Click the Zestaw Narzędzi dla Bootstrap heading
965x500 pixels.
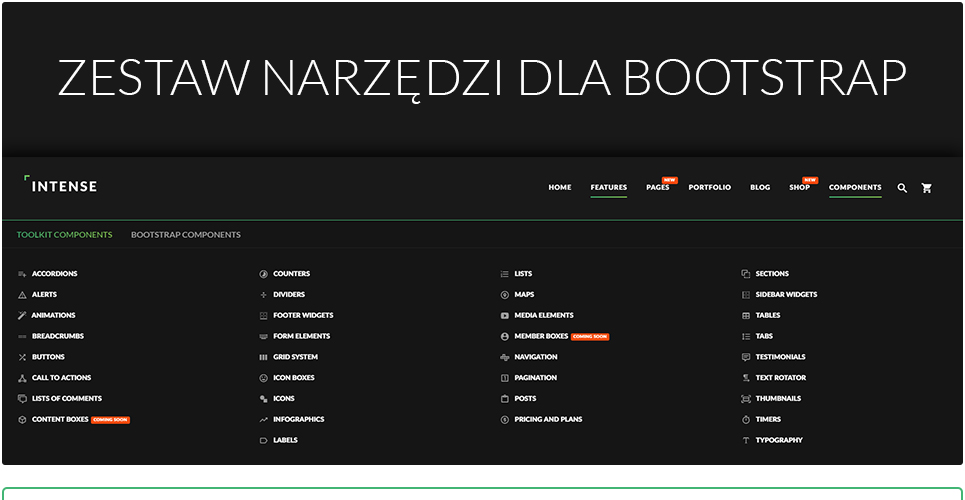[x=482, y=79]
